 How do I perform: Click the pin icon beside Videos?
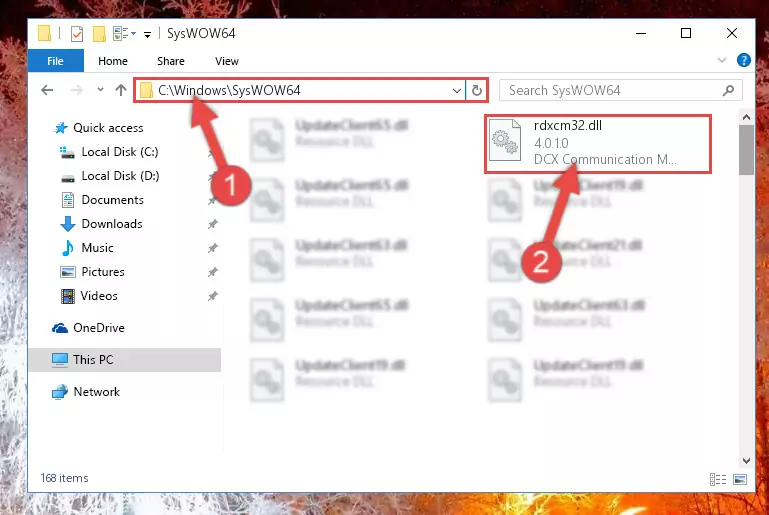pyautogui.click(x=212, y=296)
